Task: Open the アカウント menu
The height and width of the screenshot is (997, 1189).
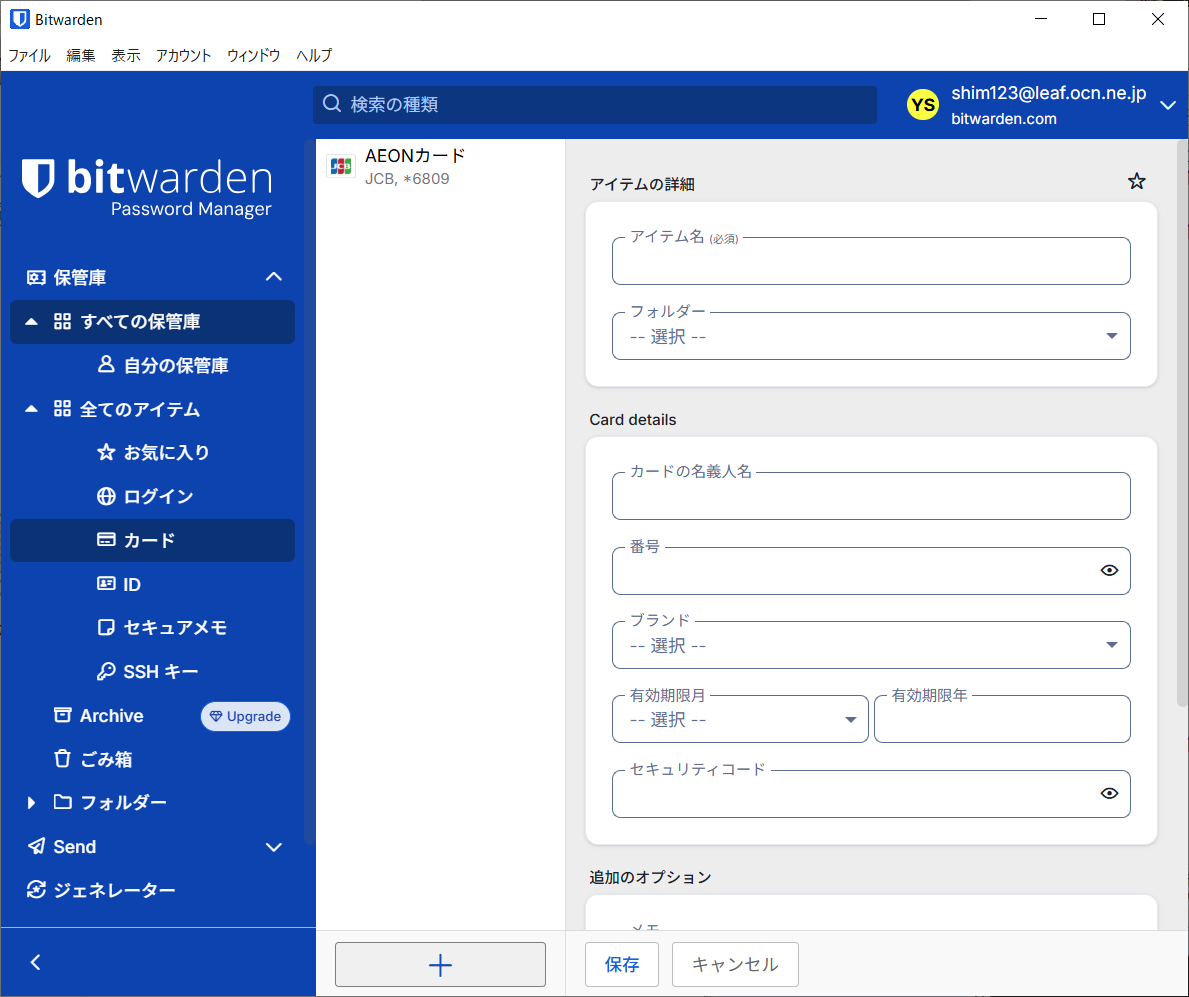Action: pyautogui.click(x=183, y=56)
